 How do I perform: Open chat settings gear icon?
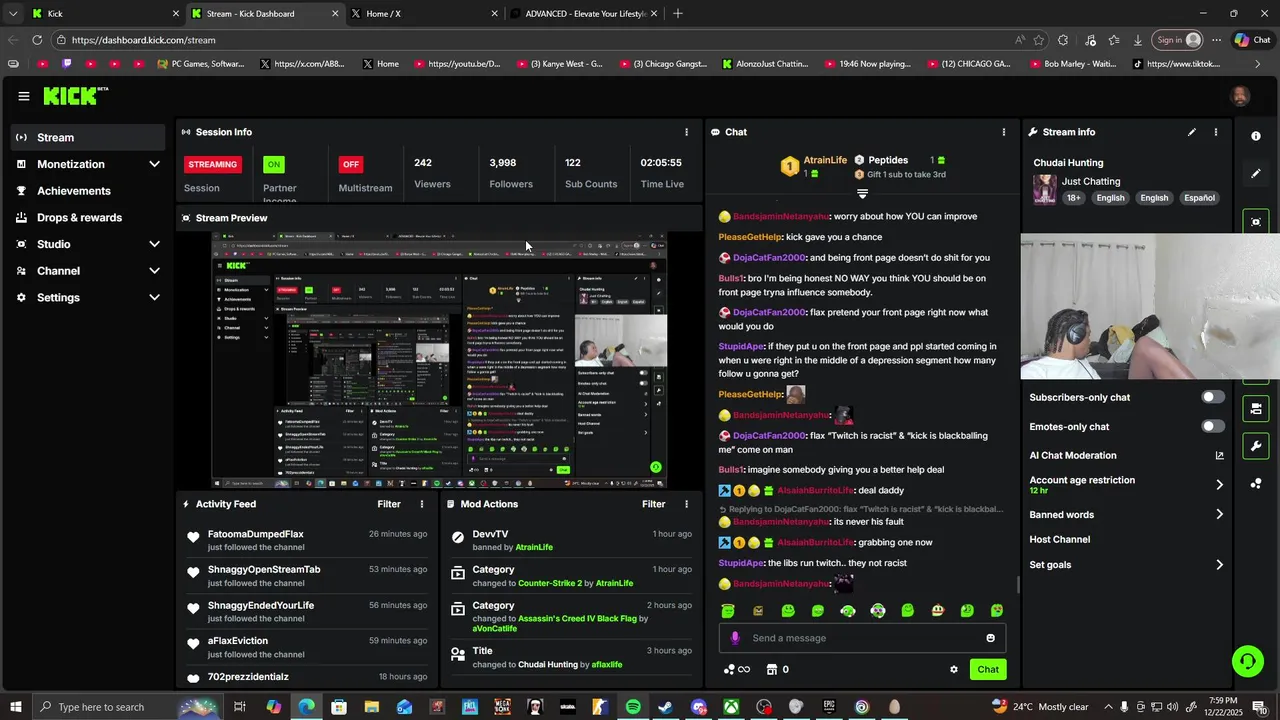[954, 670]
